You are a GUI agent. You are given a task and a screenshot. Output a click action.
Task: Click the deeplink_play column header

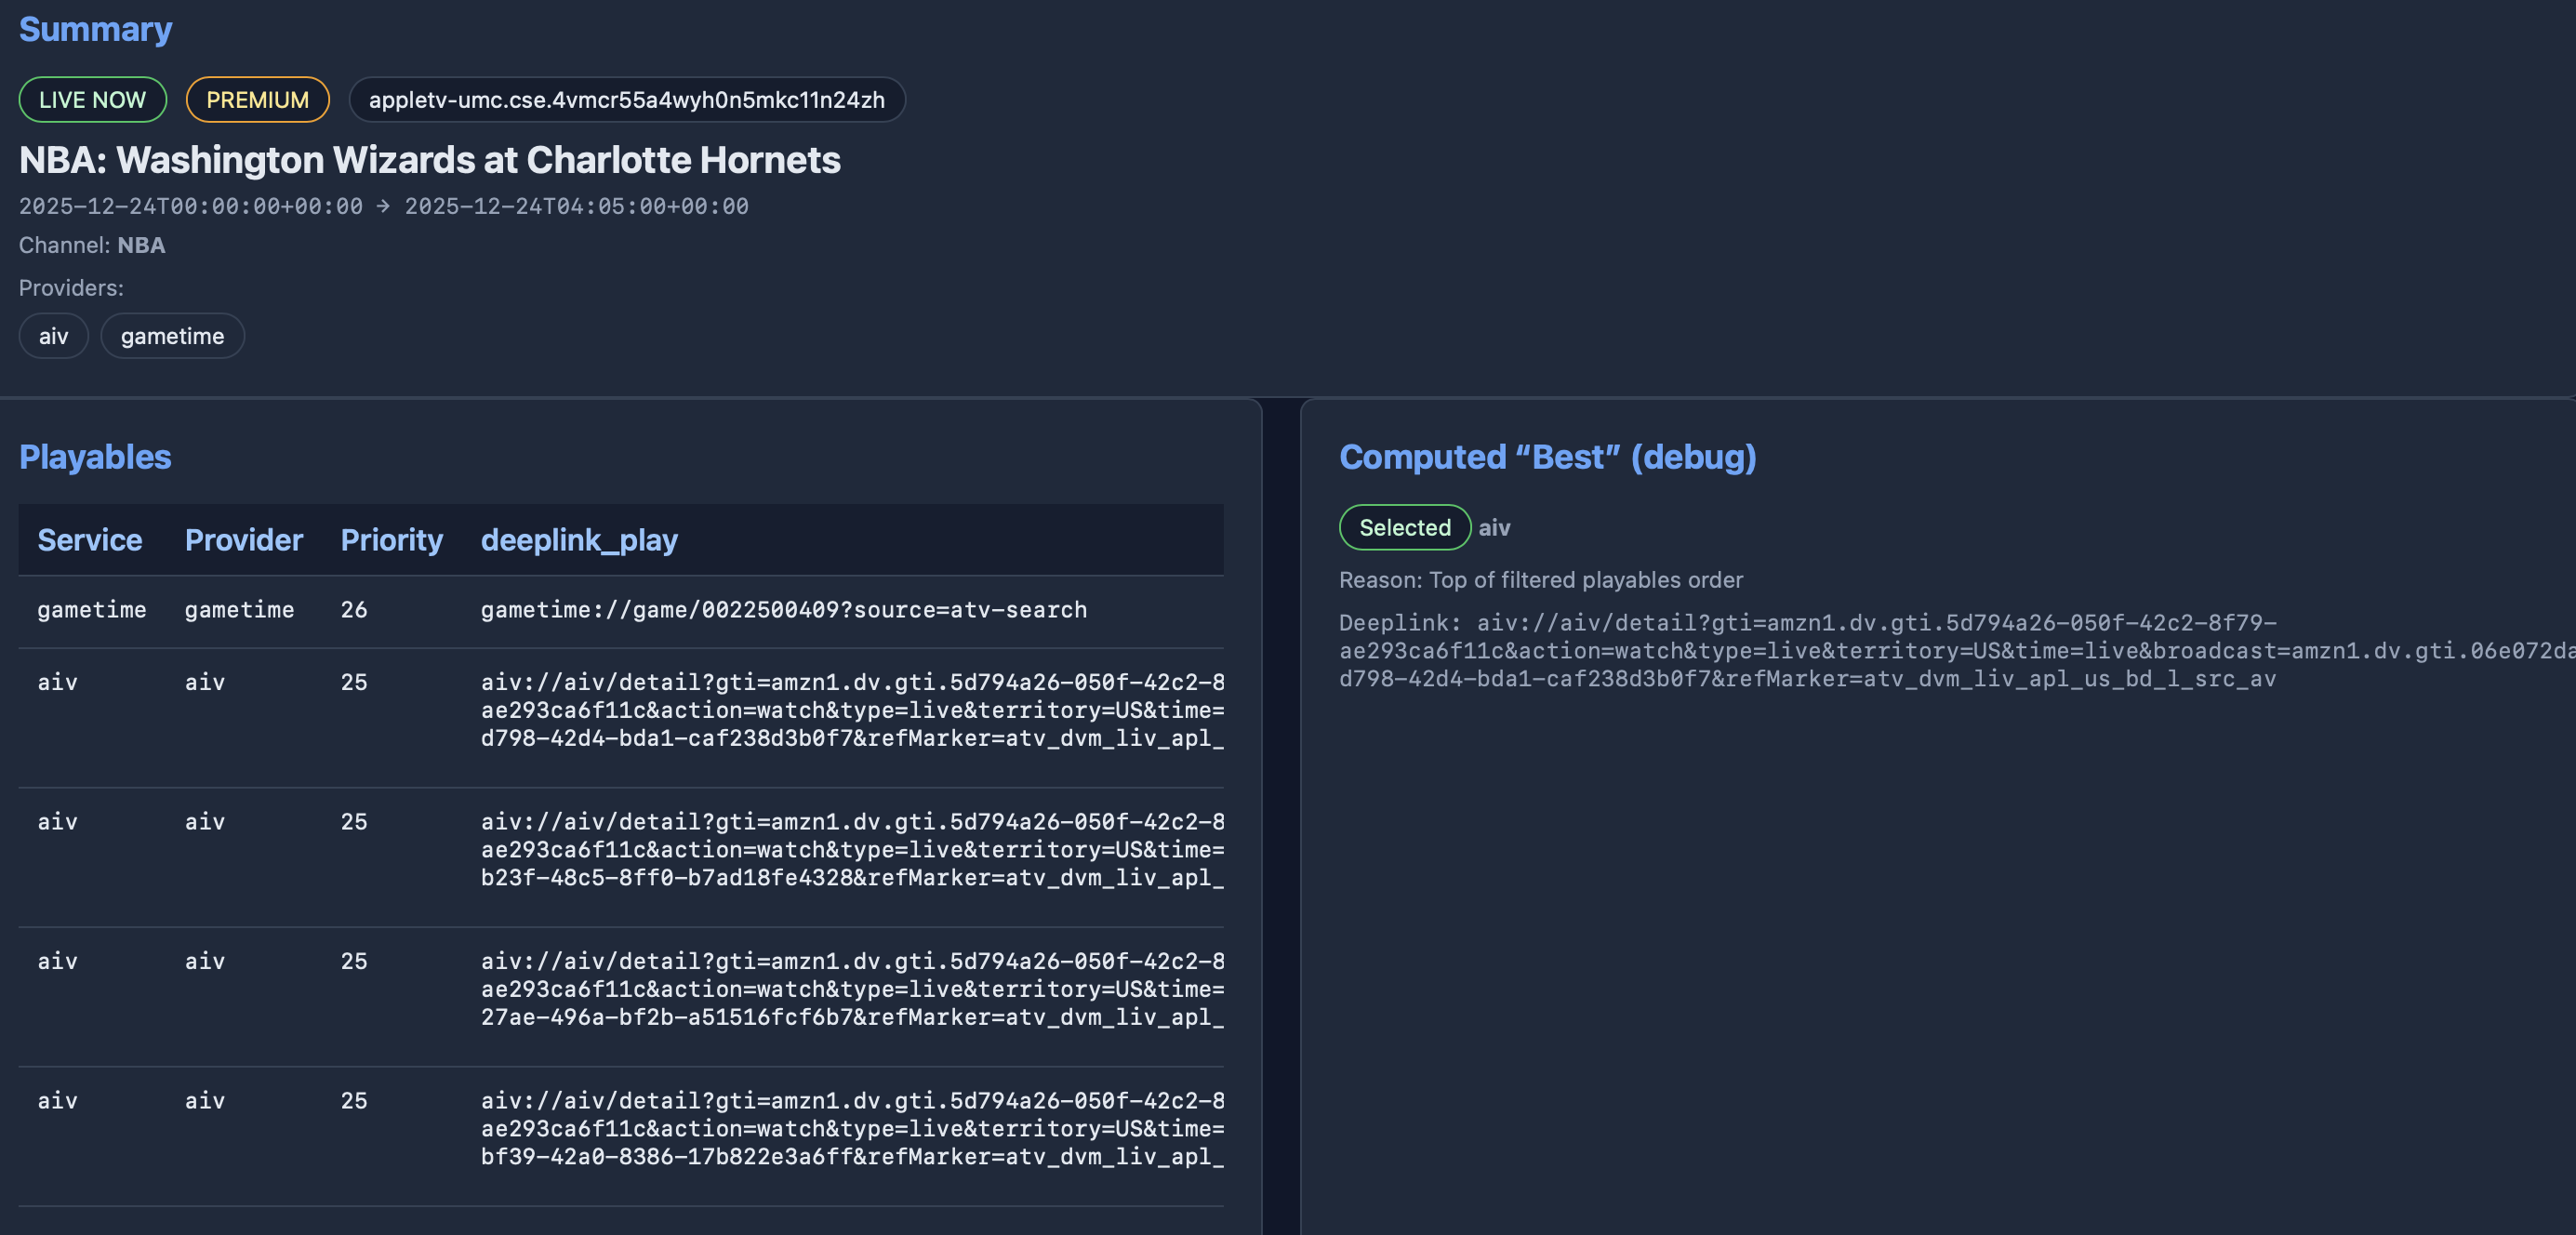pyautogui.click(x=578, y=540)
